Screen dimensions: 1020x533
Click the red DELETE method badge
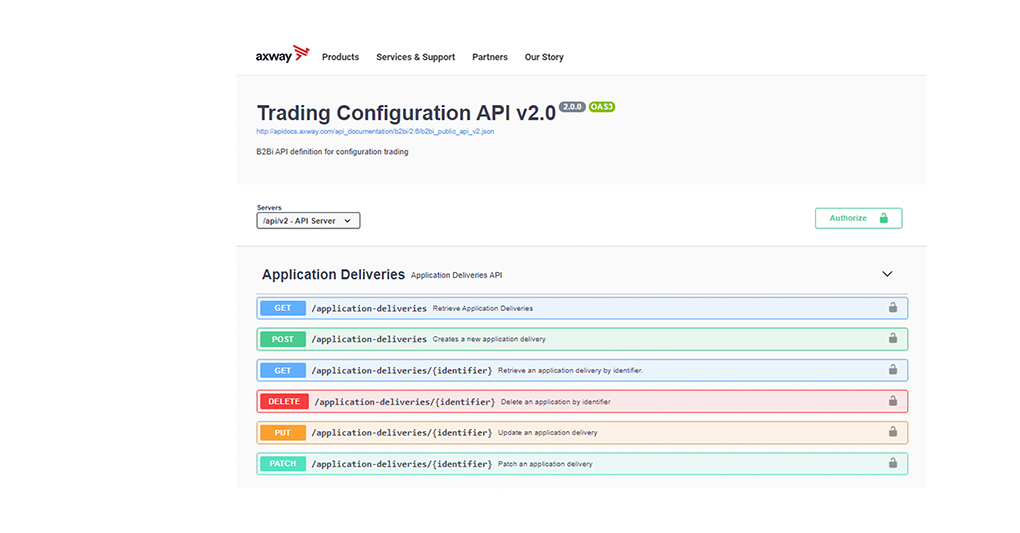click(x=284, y=401)
